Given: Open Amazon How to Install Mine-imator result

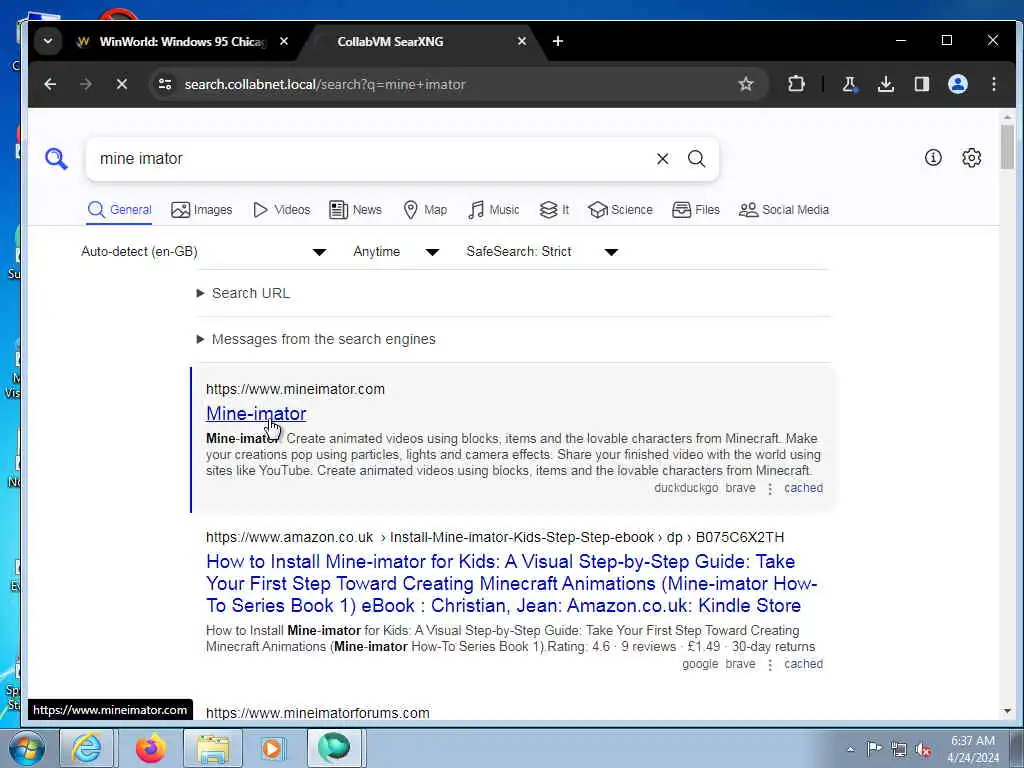Looking at the screenshot, I should (x=511, y=583).
